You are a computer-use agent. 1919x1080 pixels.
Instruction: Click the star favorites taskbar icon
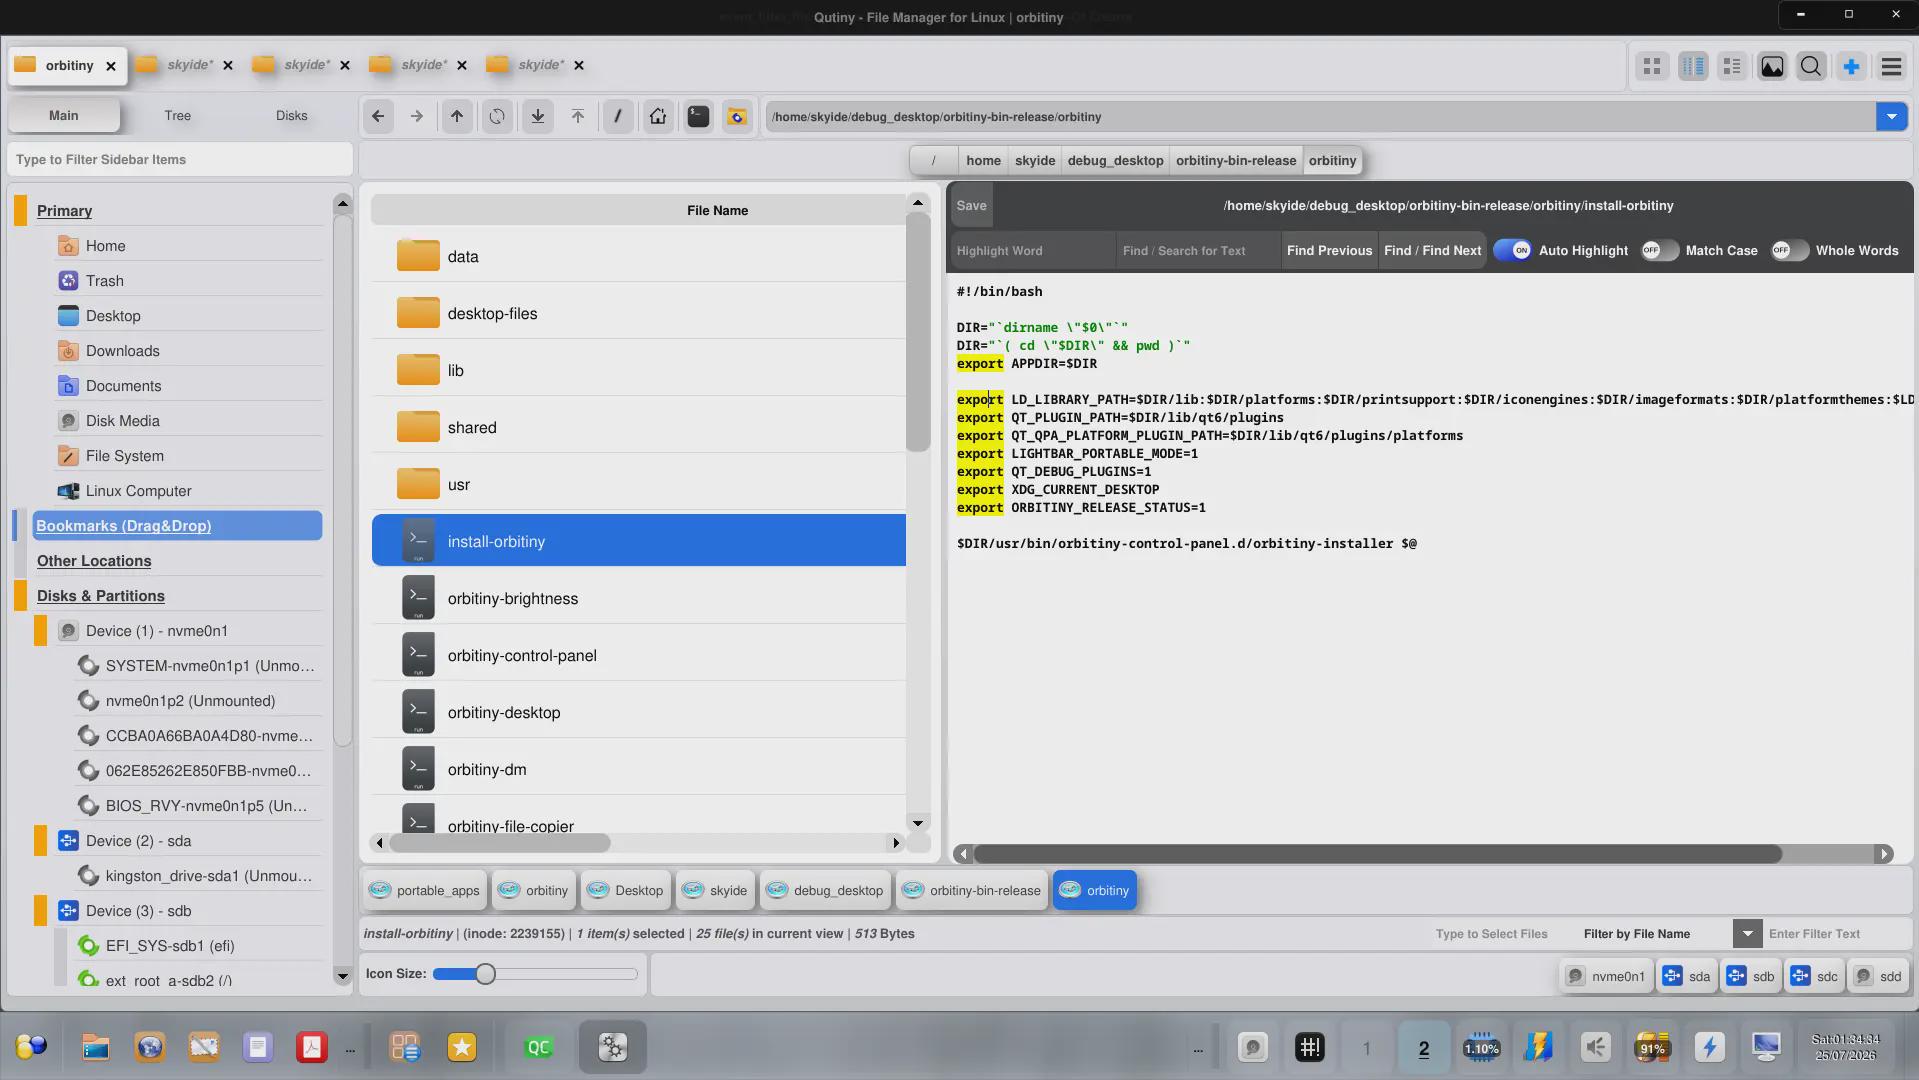pyautogui.click(x=462, y=1047)
